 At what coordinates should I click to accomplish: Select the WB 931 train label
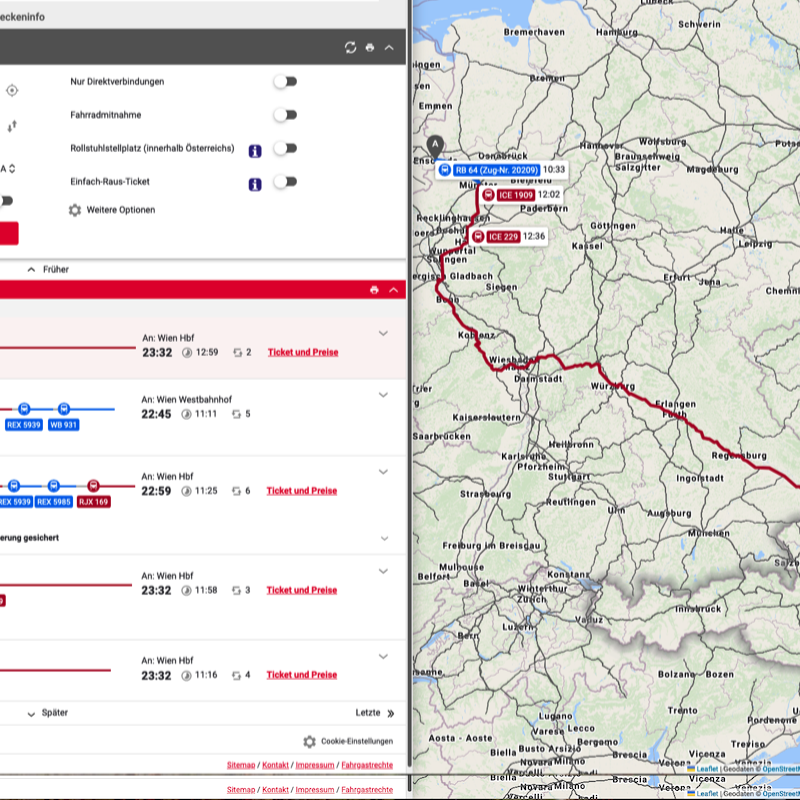click(x=63, y=424)
